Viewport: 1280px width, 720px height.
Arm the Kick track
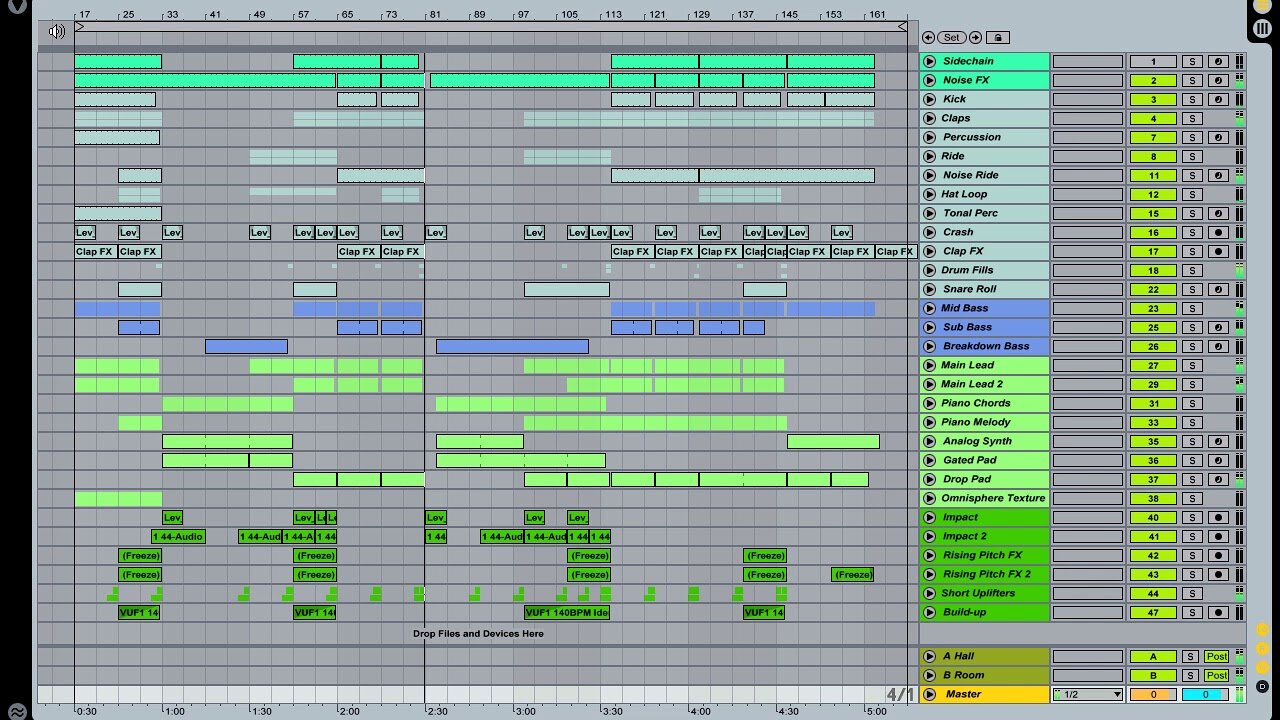pos(1217,99)
